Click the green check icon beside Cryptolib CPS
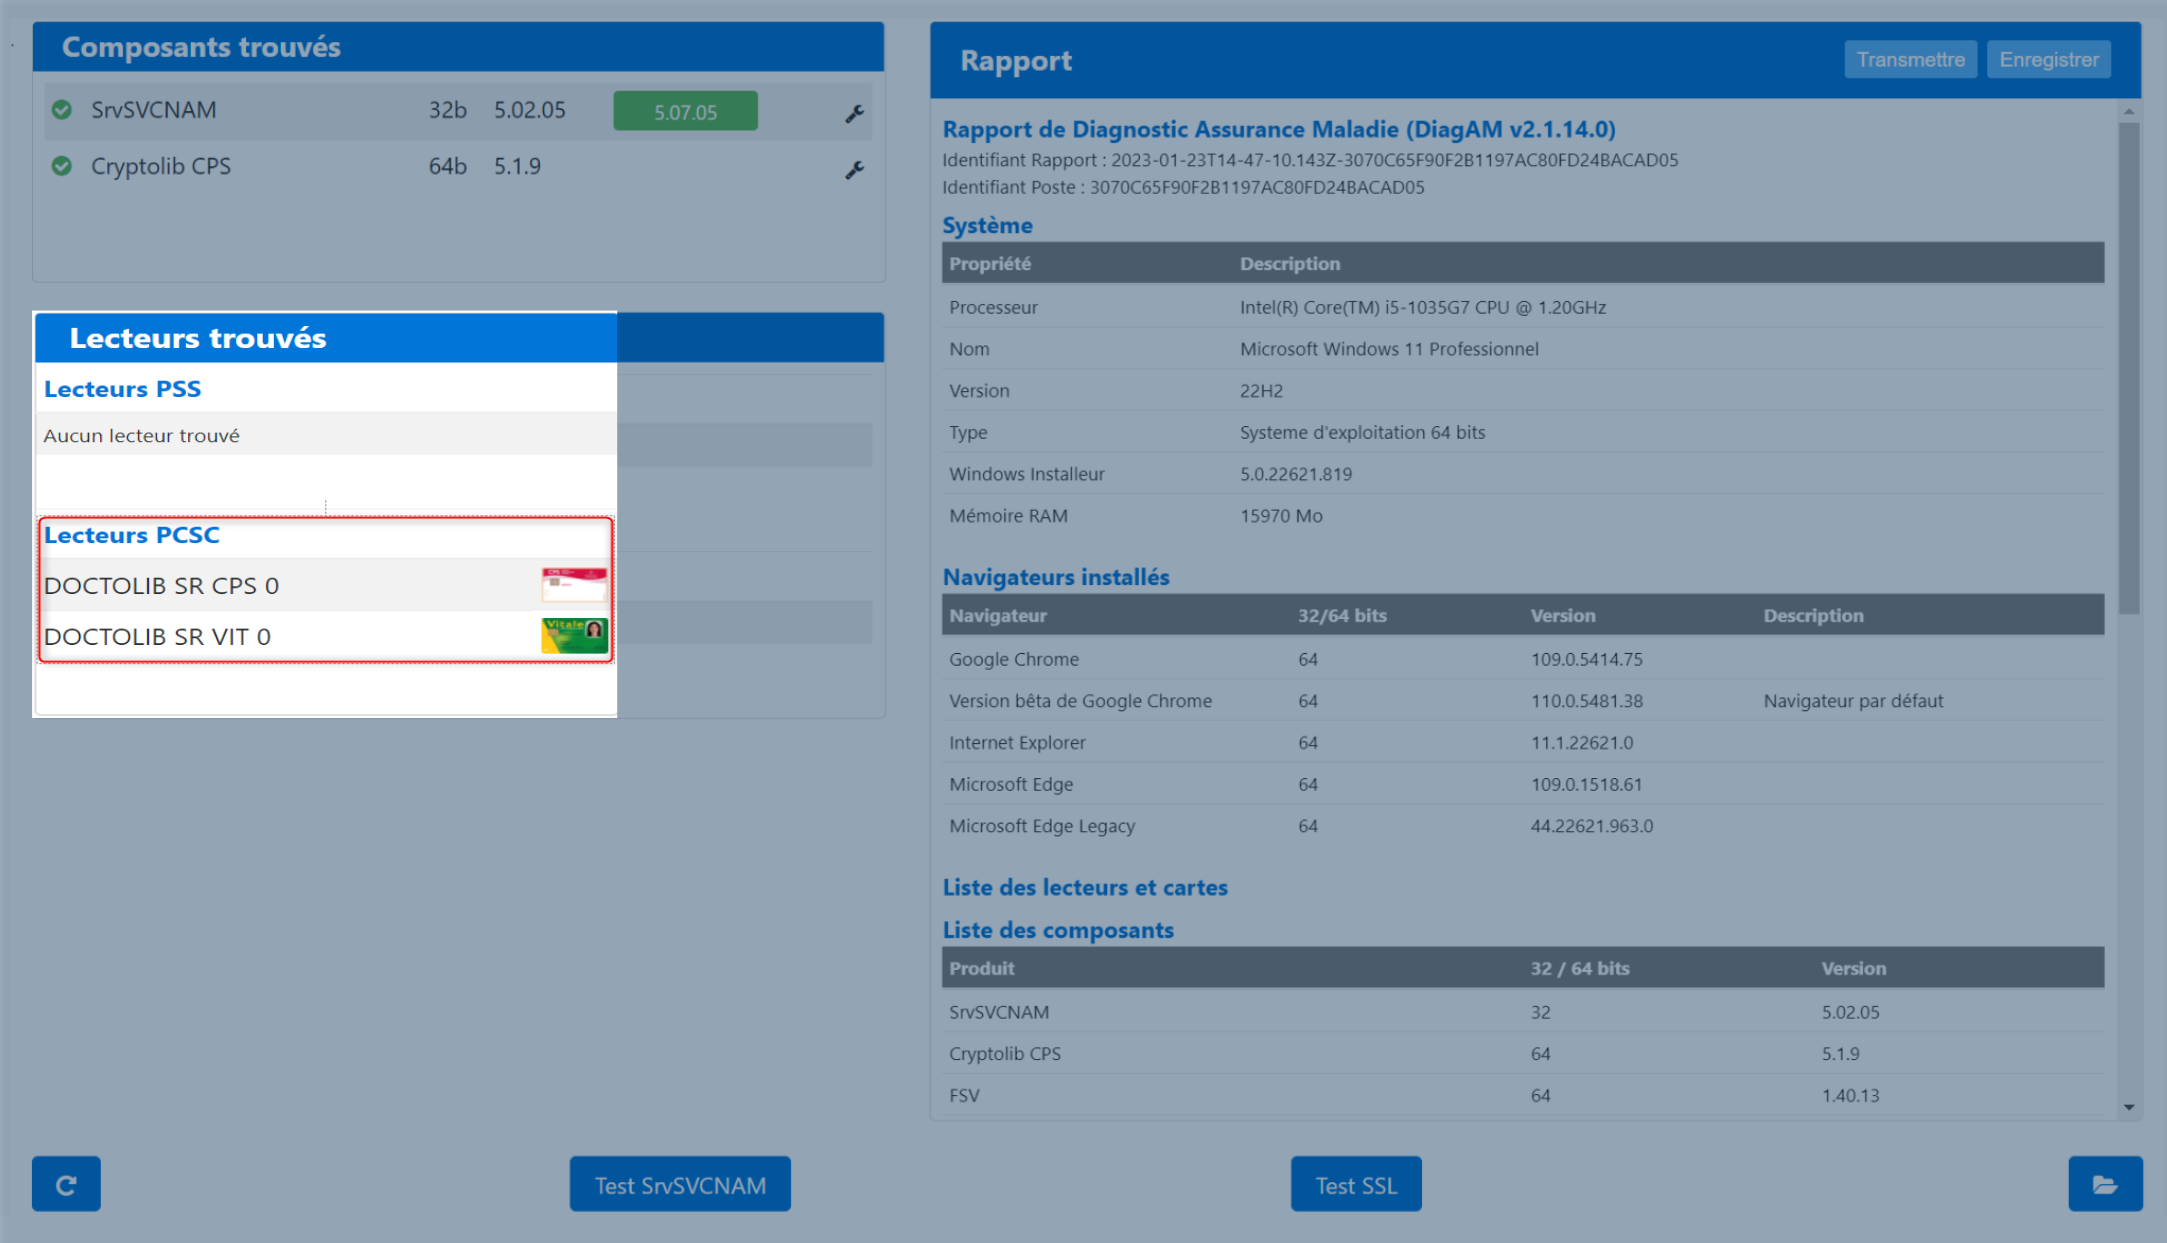 [x=62, y=166]
